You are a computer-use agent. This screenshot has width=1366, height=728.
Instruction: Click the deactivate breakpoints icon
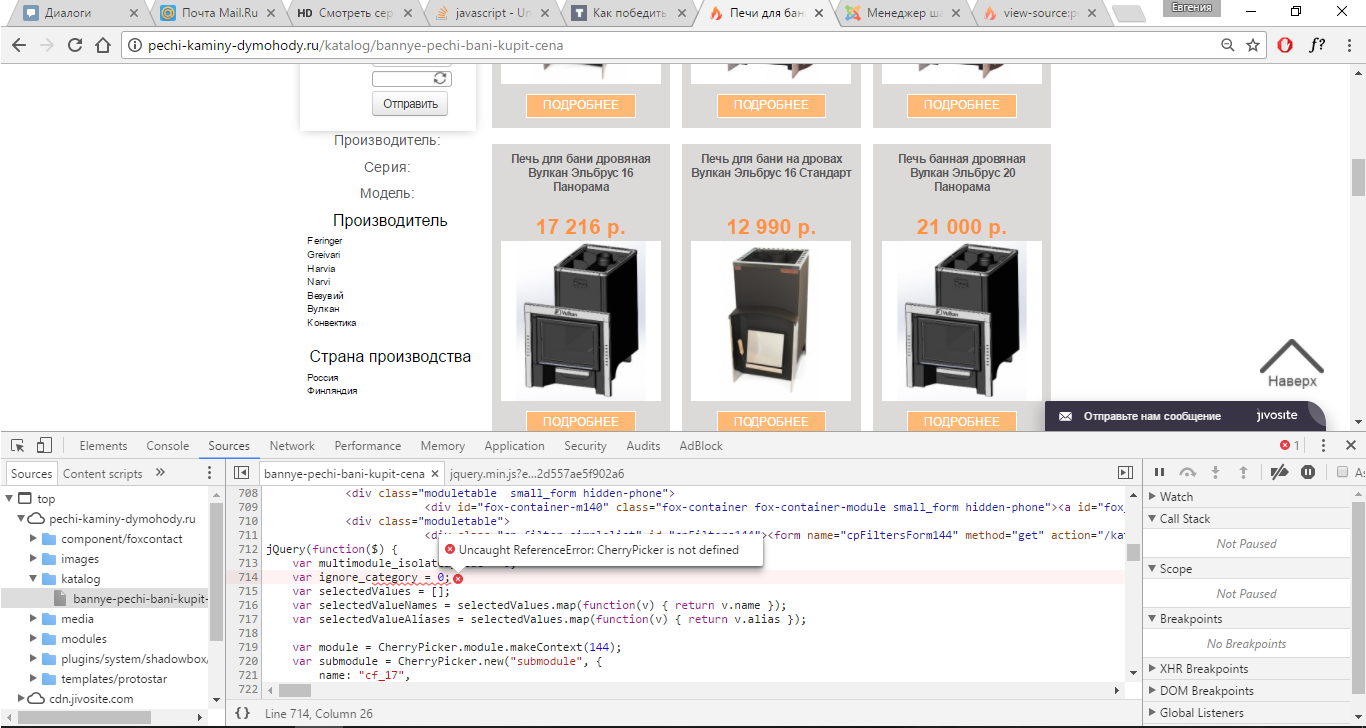click(1279, 473)
